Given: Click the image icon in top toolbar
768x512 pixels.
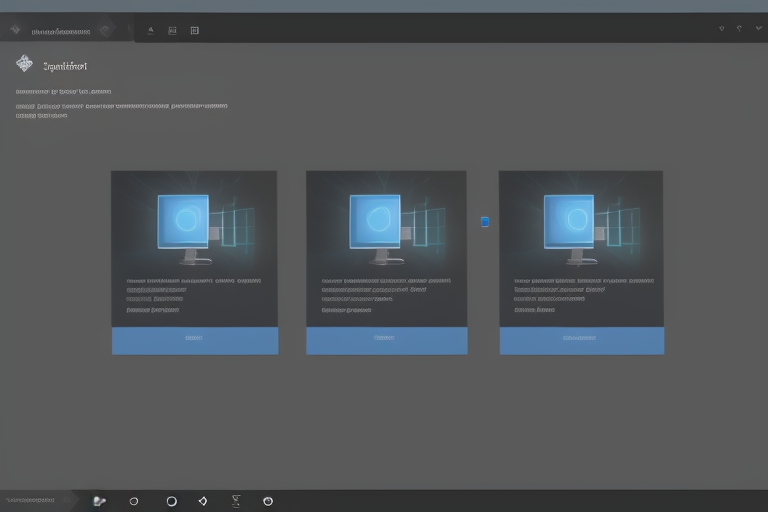Looking at the screenshot, I should tap(172, 30).
